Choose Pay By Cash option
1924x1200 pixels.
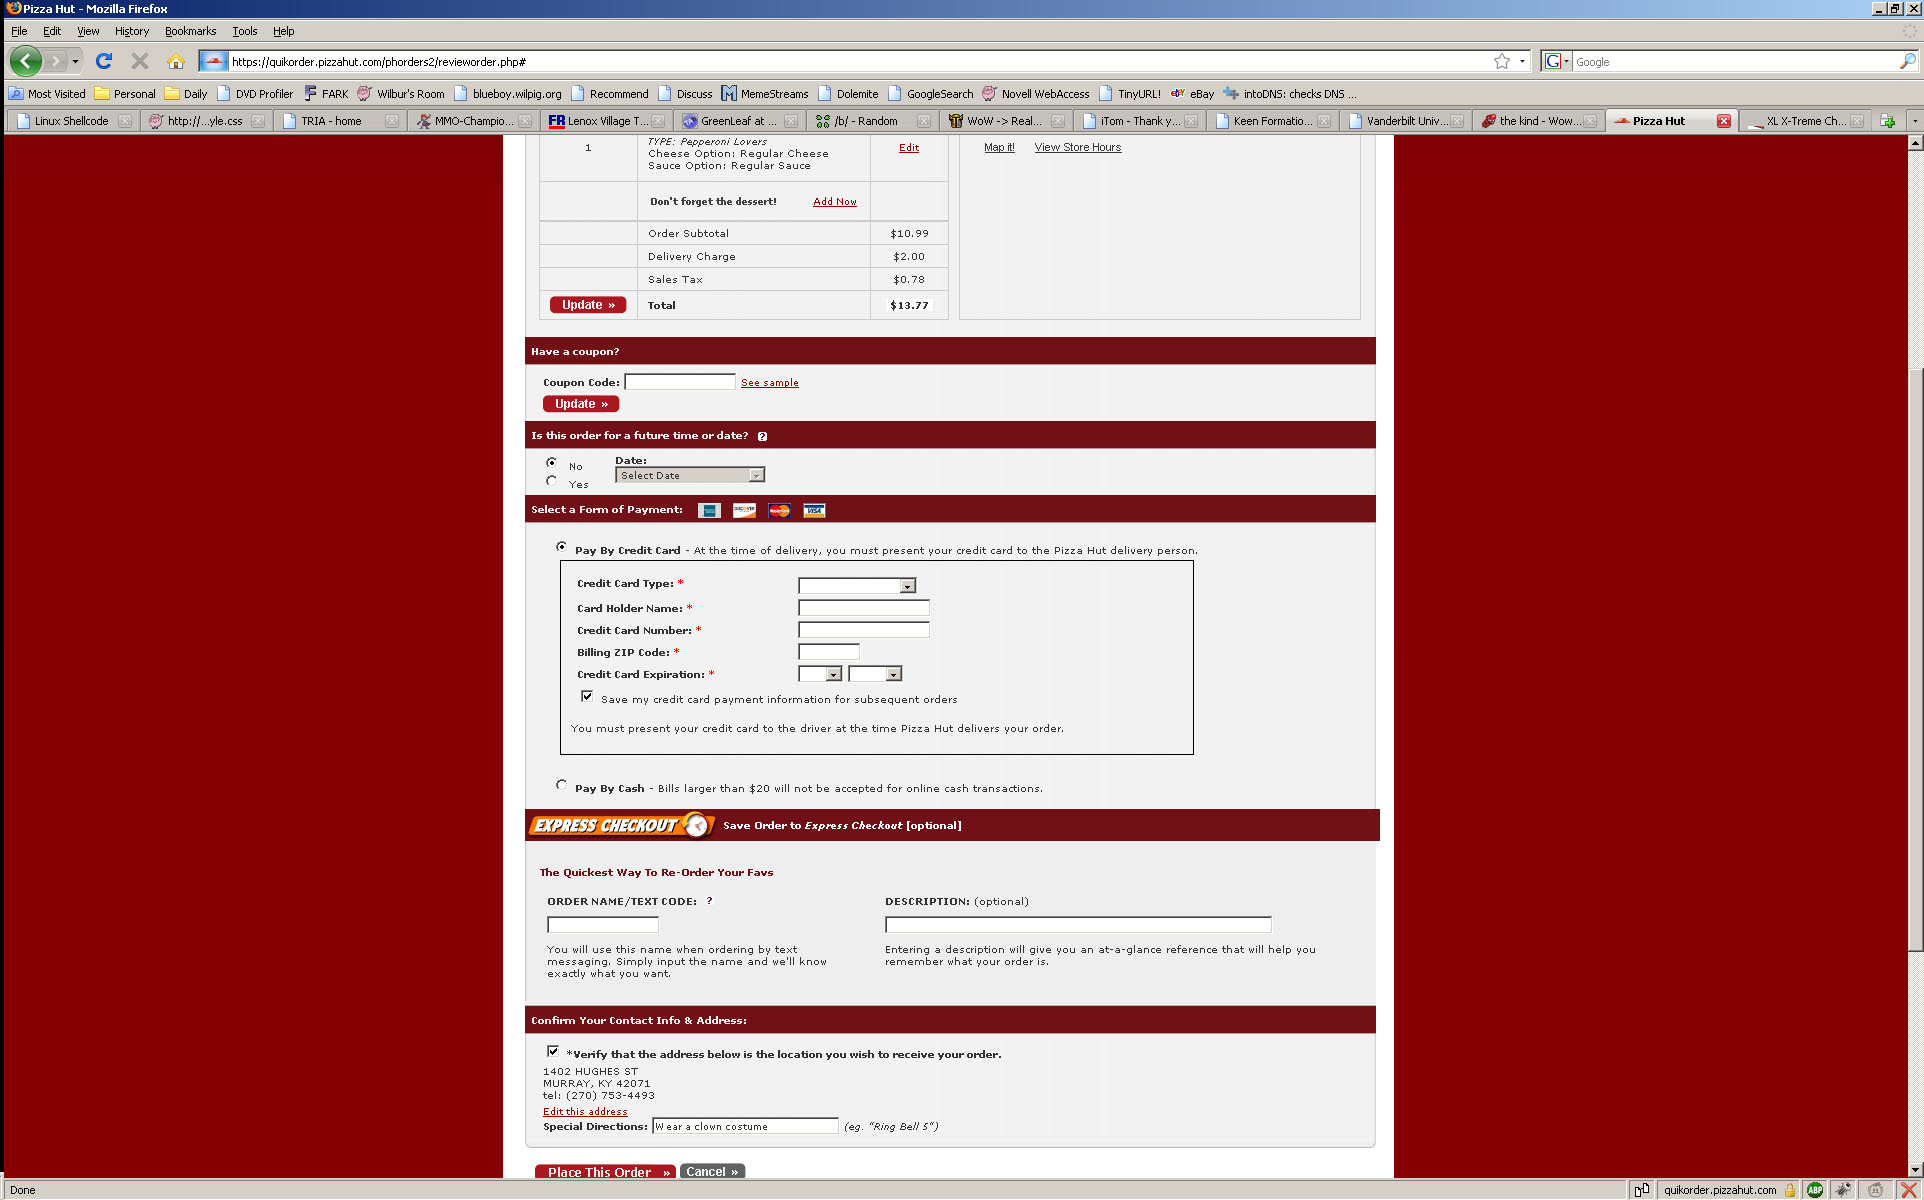point(561,785)
